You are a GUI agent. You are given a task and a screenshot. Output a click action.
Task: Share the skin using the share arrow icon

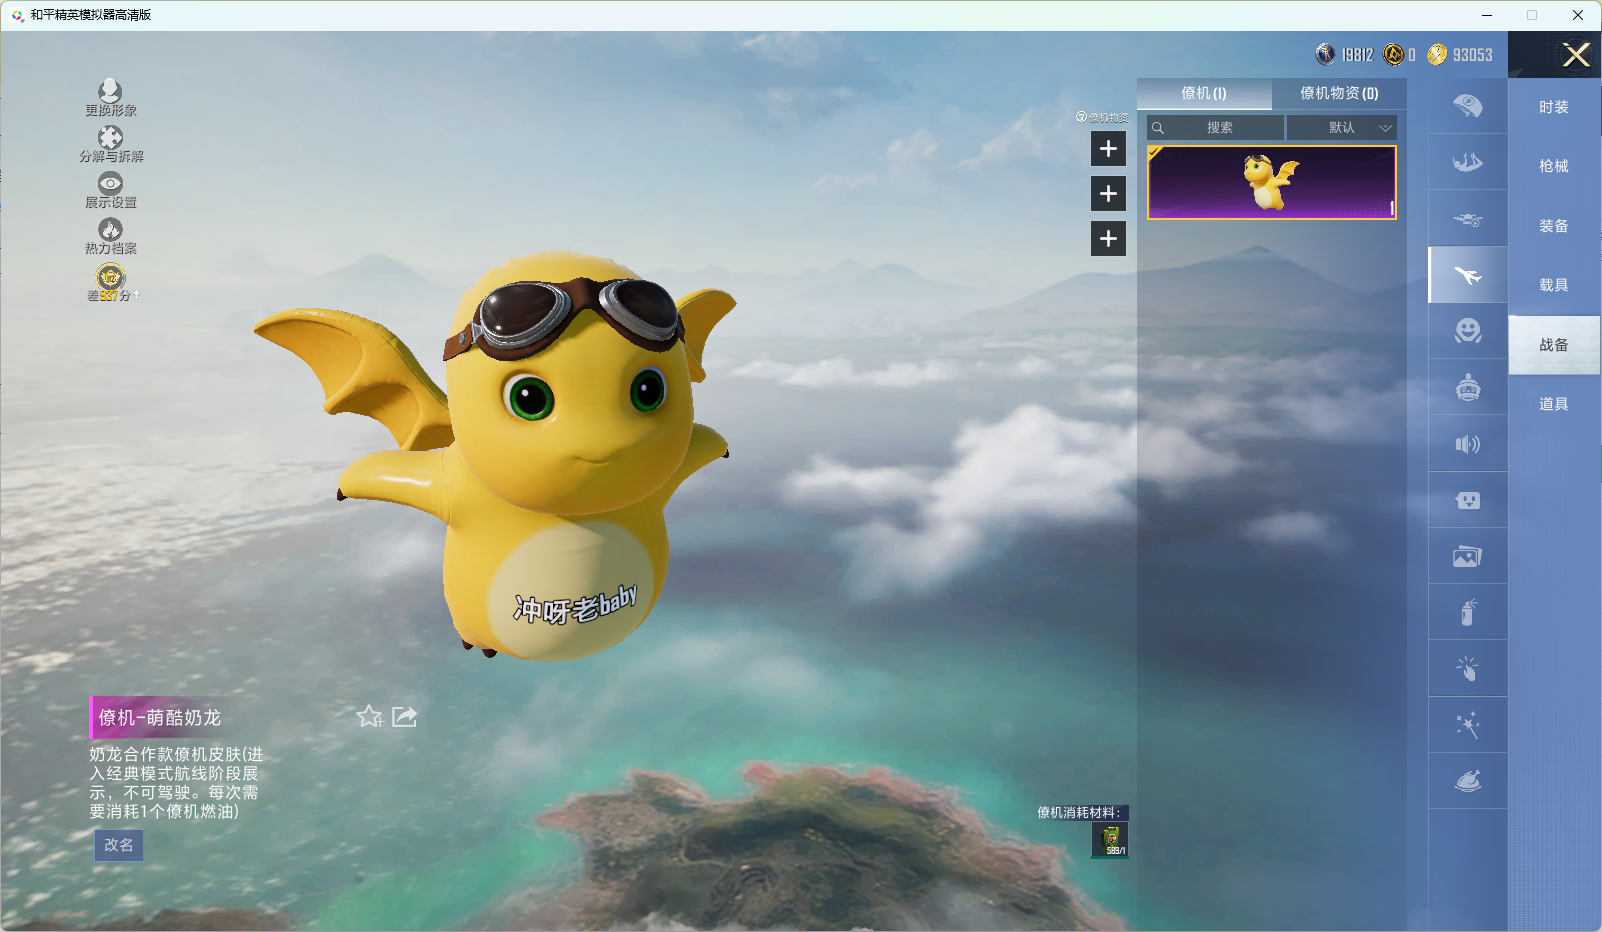tap(405, 716)
